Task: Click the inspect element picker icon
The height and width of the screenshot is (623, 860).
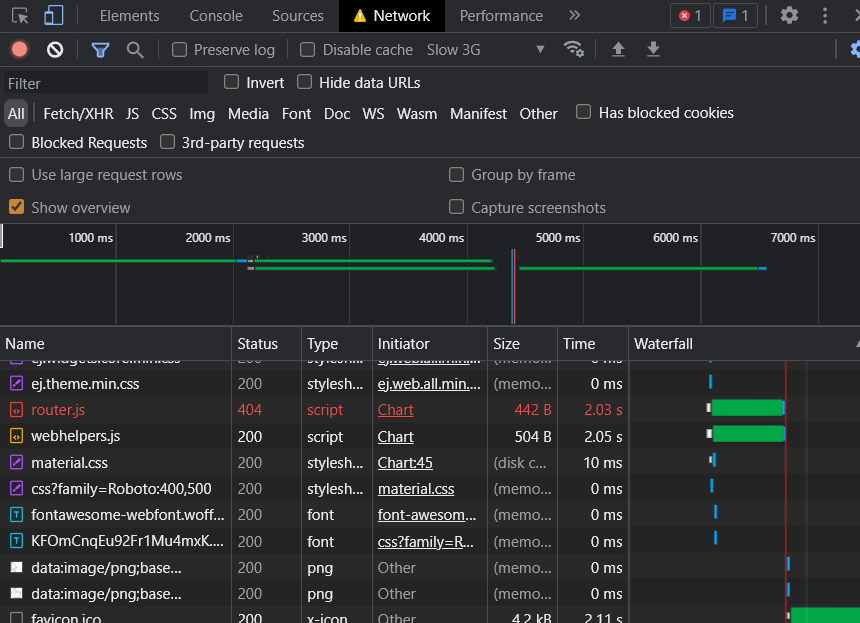Action: 20,16
